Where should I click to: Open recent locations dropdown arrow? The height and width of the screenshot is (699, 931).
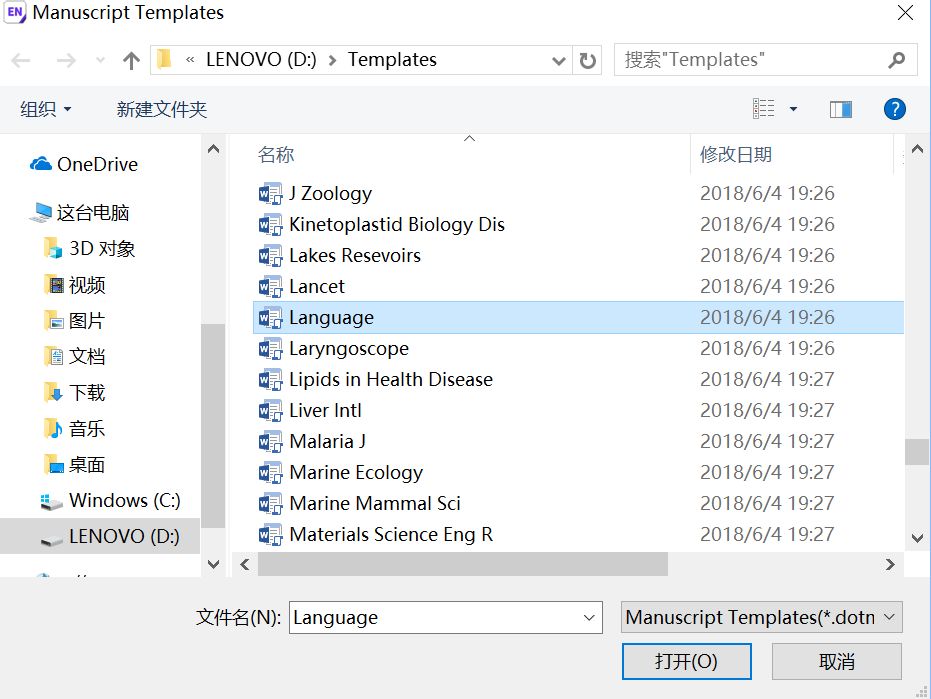coord(100,60)
